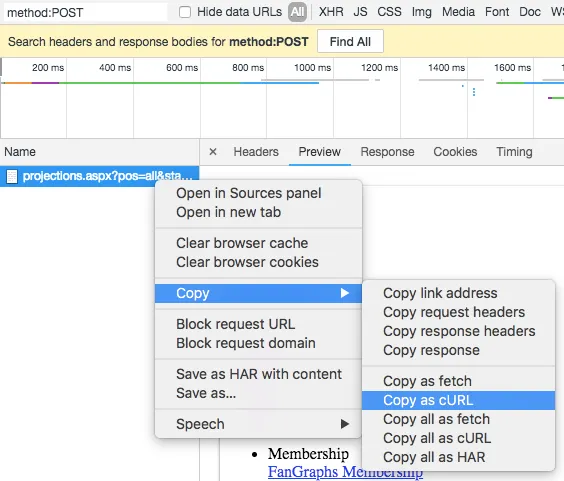Click the document icon of projections.aspx
This screenshot has height=481, width=564.
click(12, 177)
